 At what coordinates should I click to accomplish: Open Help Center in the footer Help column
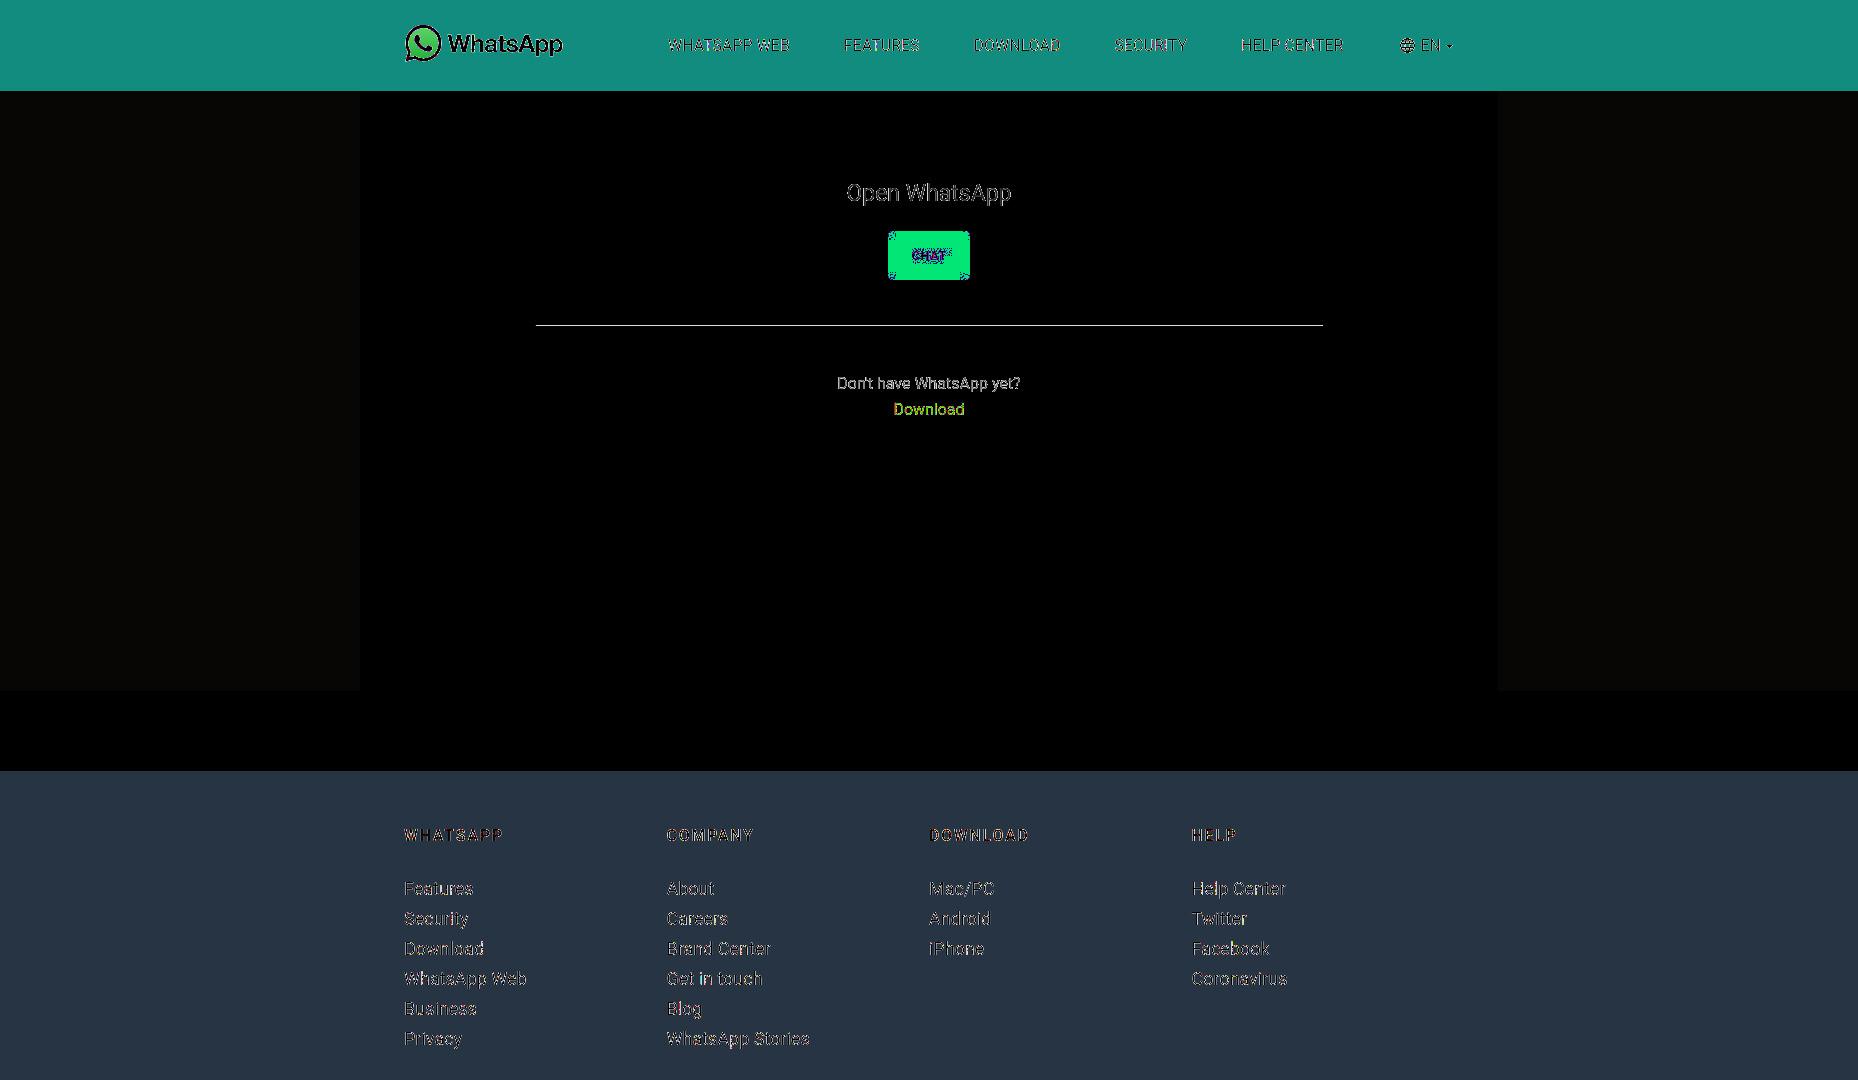[1238, 889]
